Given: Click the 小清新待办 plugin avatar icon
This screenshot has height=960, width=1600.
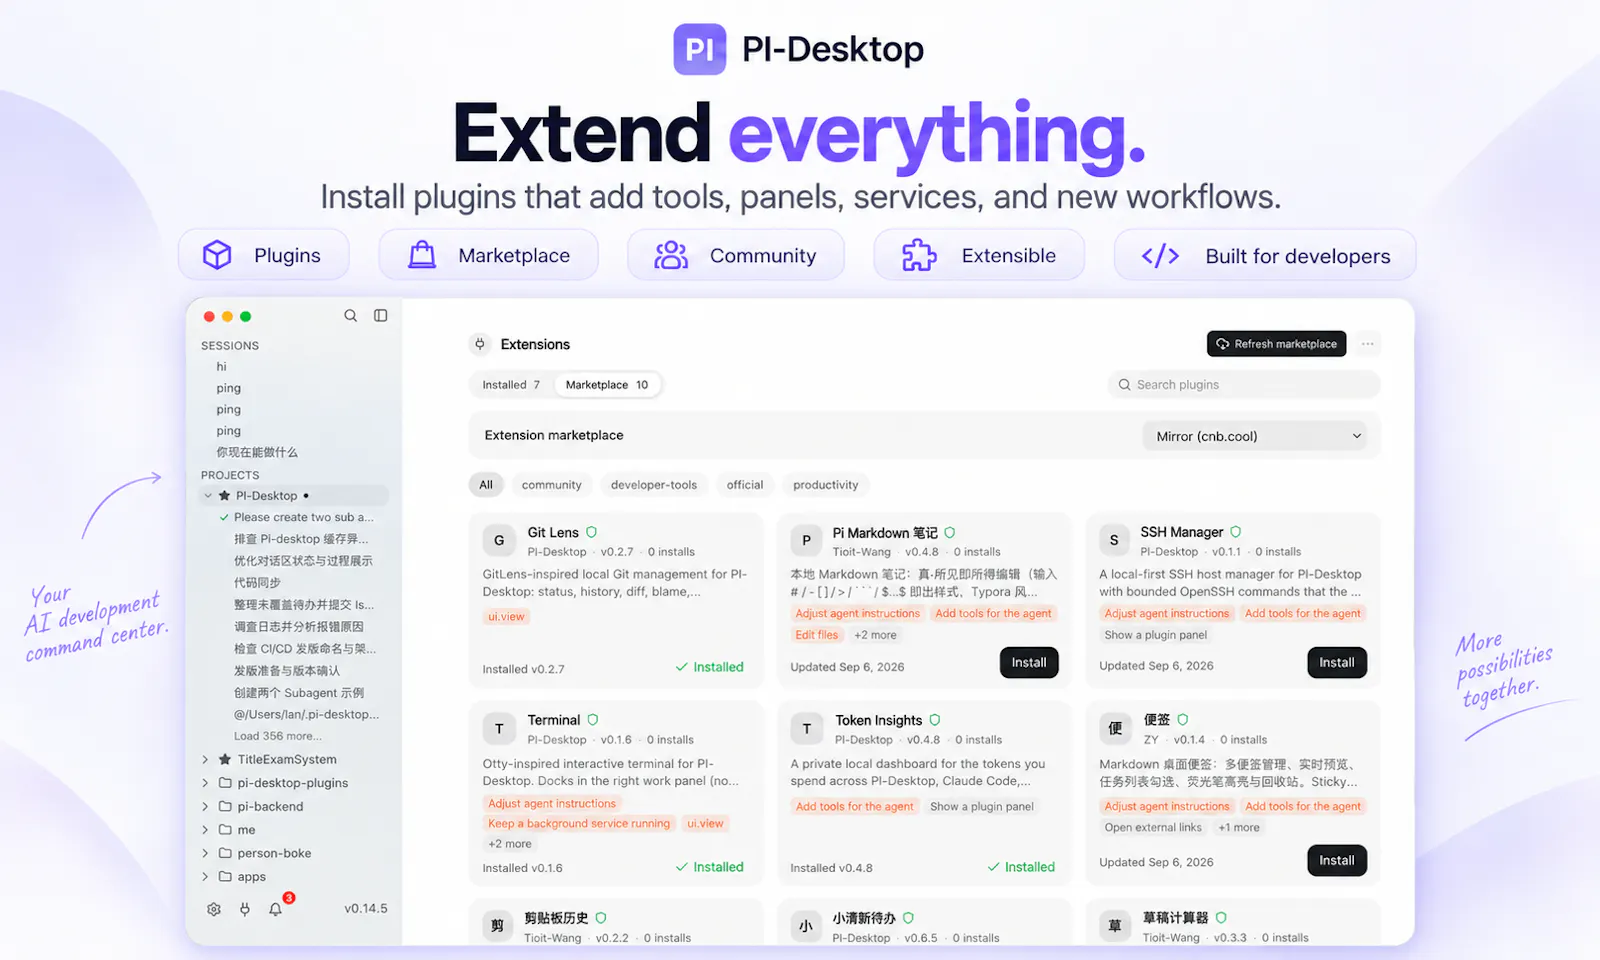Looking at the screenshot, I should (x=806, y=926).
